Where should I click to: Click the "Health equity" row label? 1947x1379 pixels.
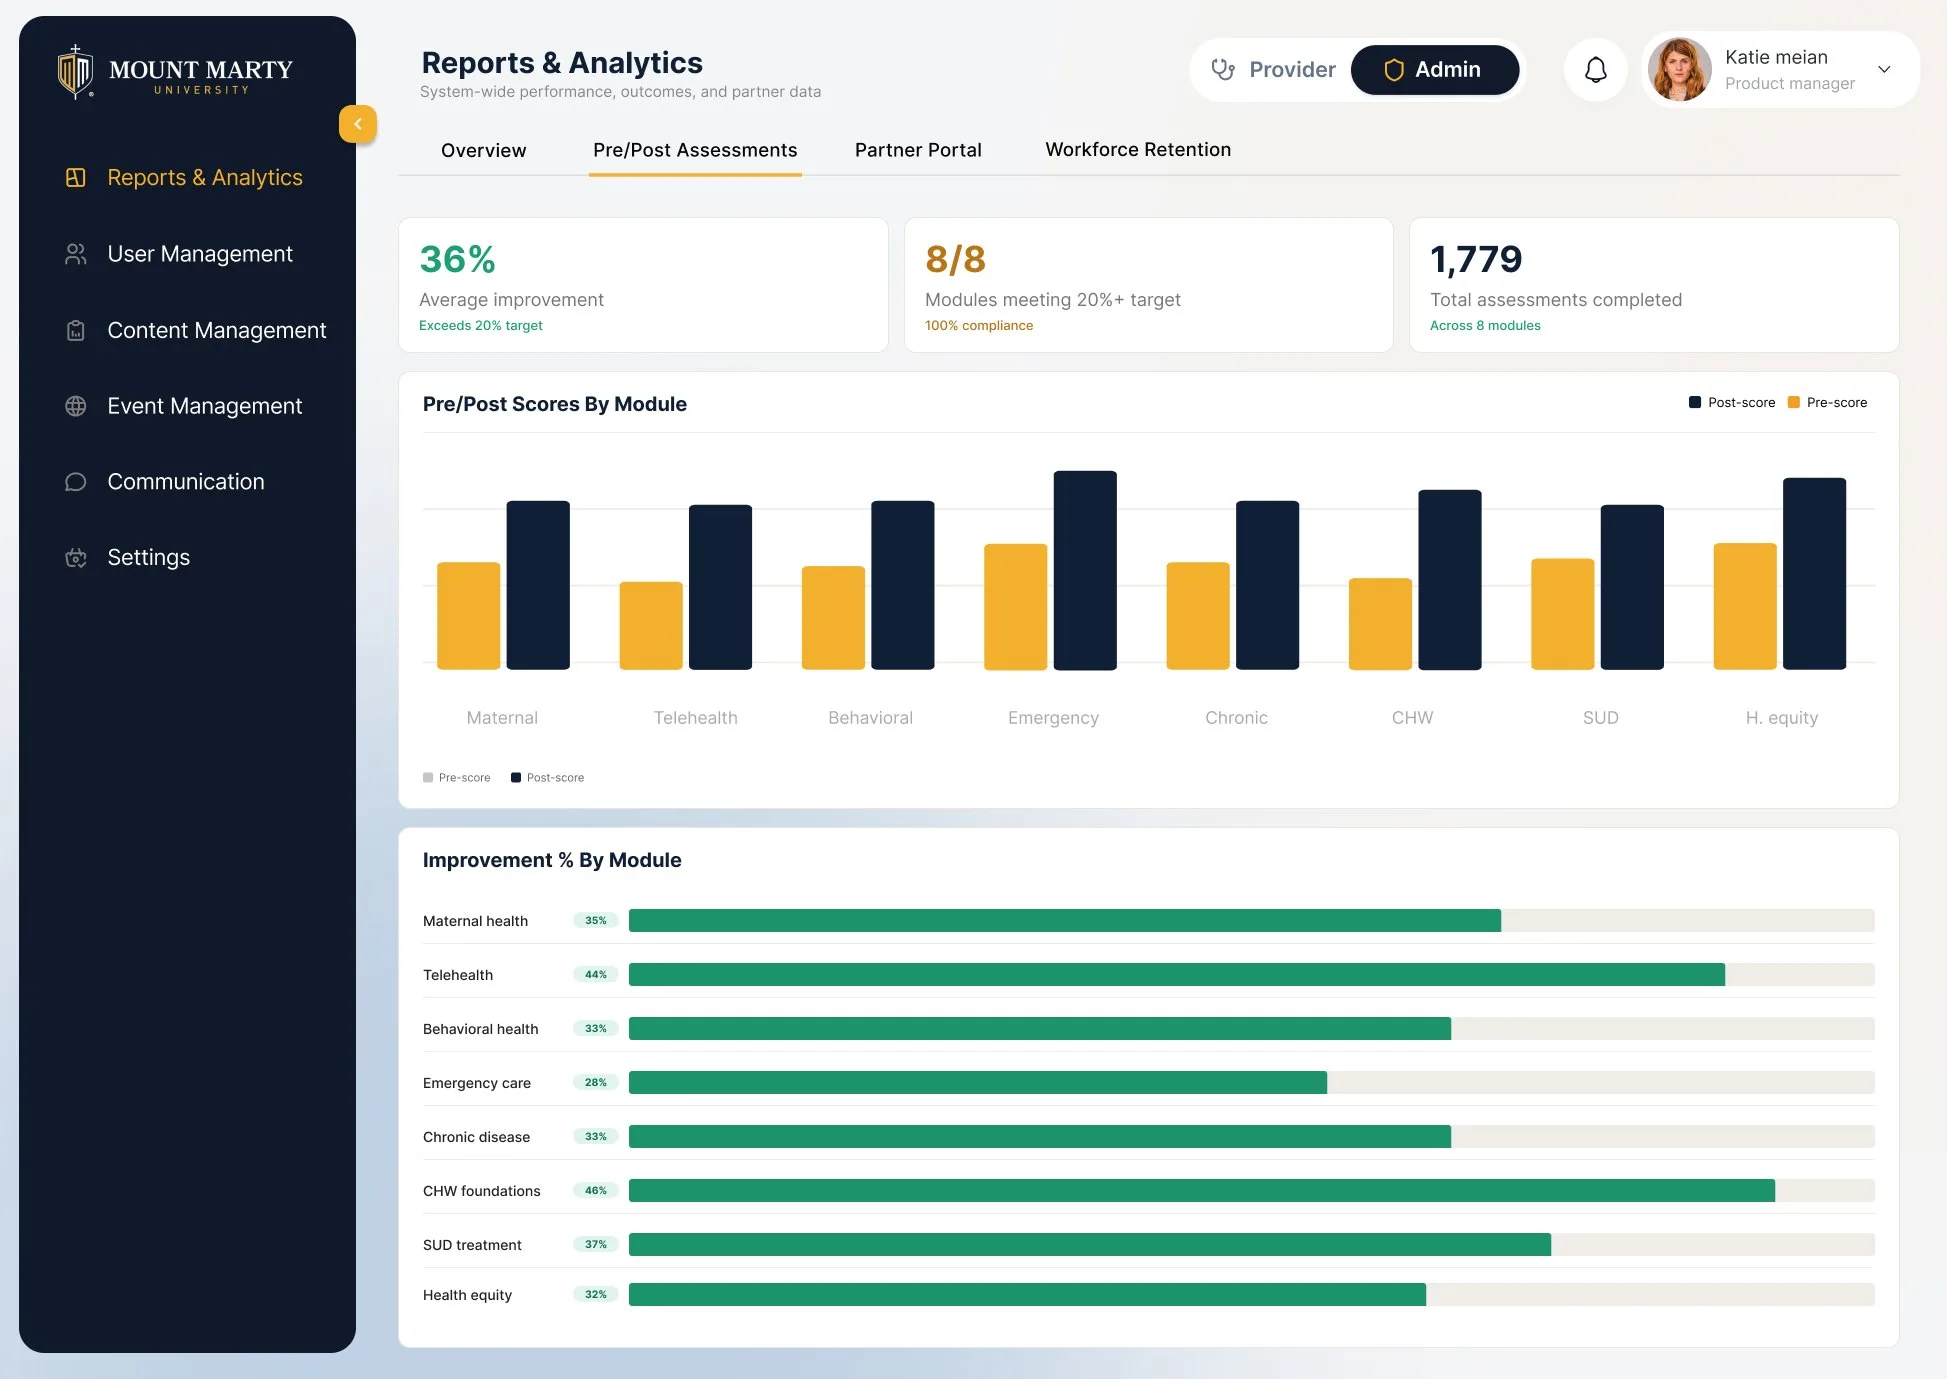click(x=467, y=1295)
